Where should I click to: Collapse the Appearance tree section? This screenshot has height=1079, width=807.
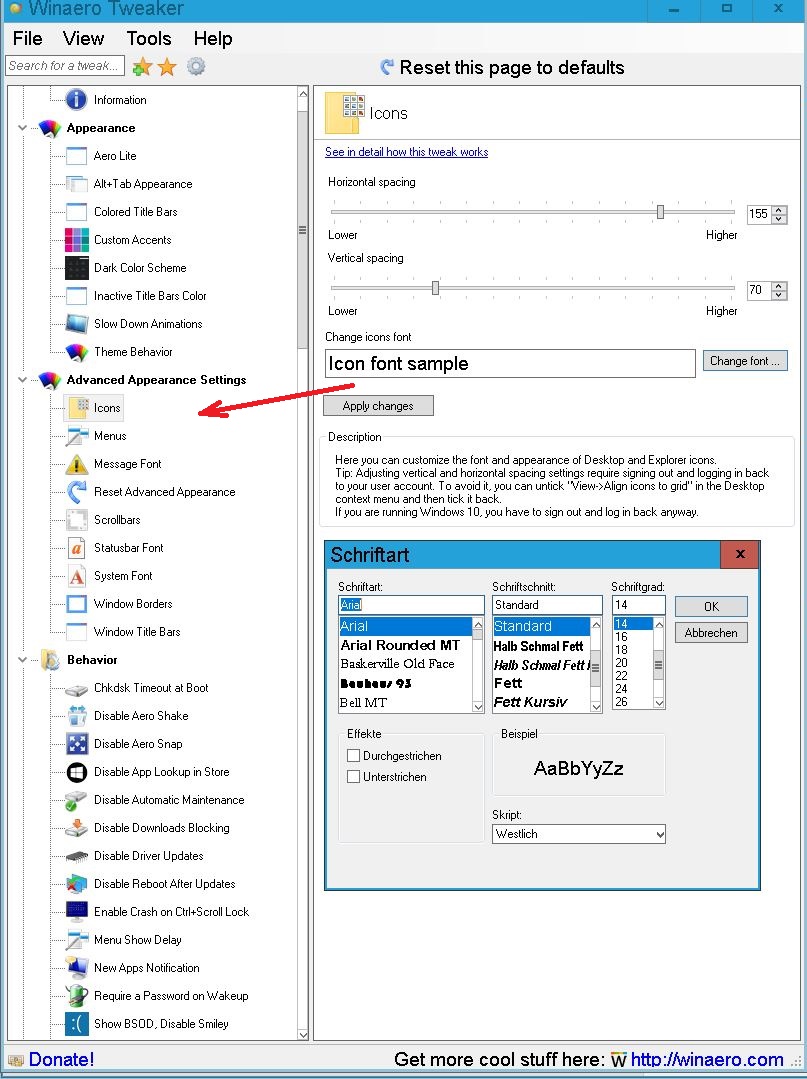tap(22, 128)
